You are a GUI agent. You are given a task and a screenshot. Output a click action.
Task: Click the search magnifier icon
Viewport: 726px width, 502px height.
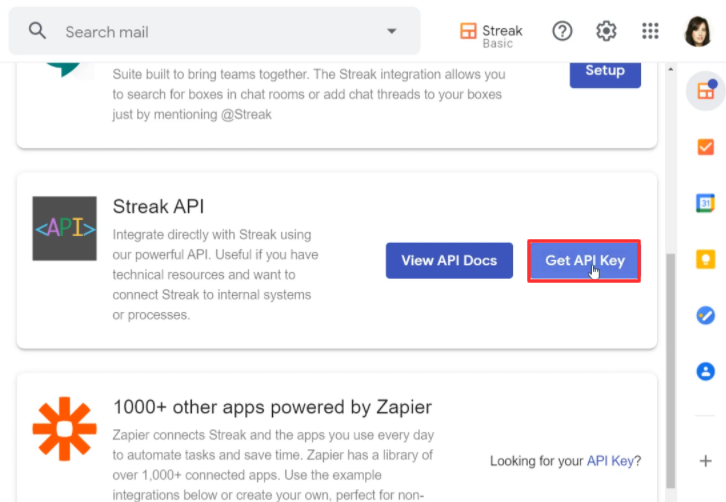click(x=37, y=31)
